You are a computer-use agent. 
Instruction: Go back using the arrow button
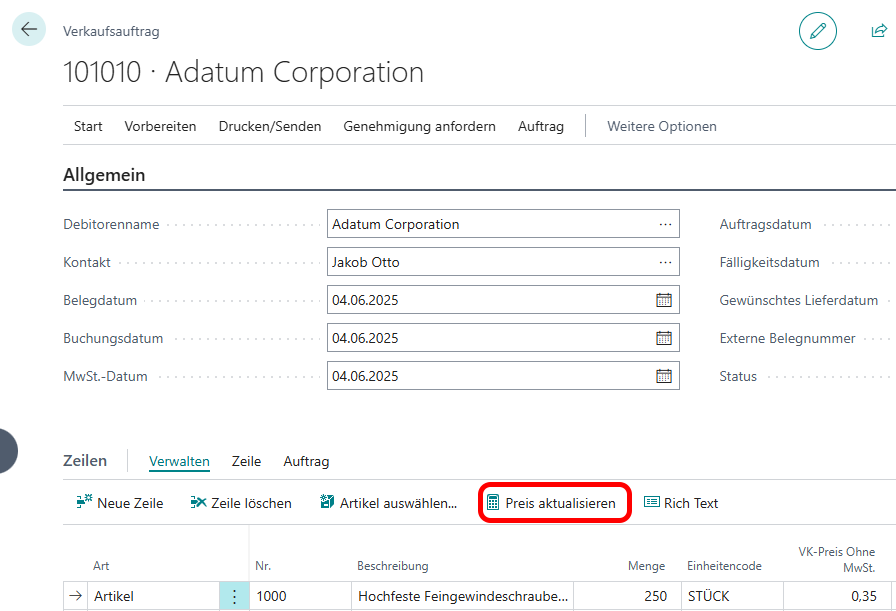(x=29, y=29)
